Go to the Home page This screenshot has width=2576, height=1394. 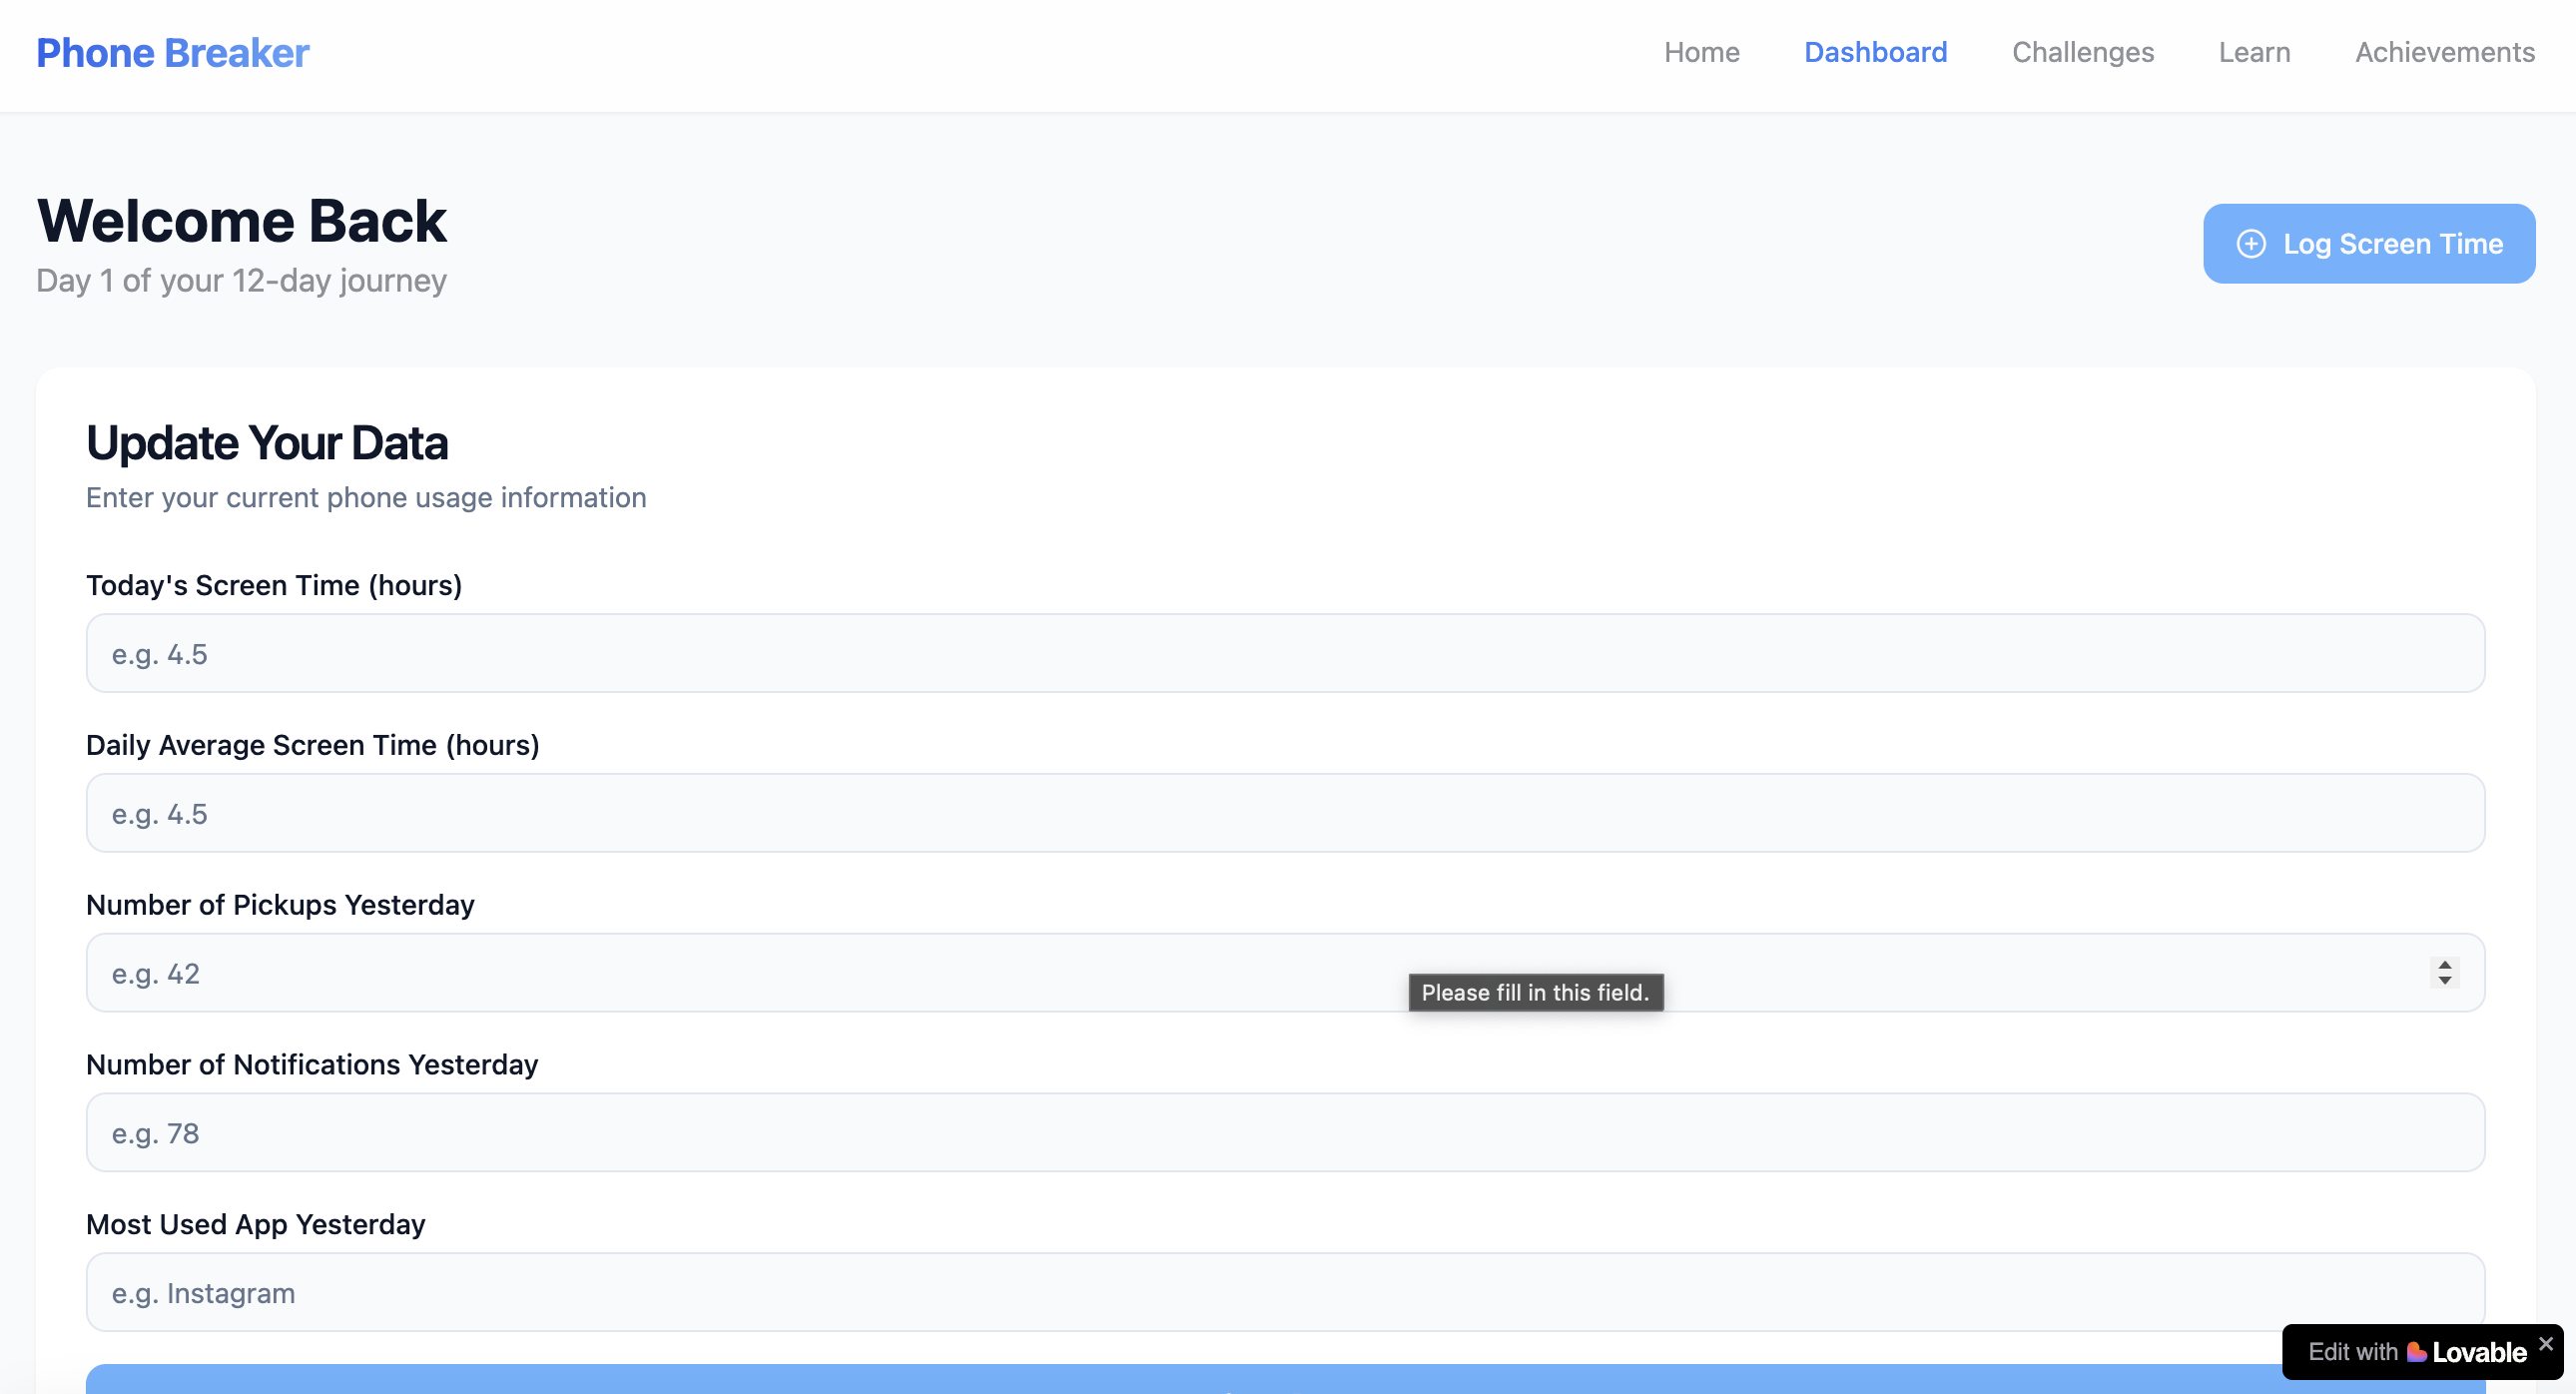(x=1701, y=52)
